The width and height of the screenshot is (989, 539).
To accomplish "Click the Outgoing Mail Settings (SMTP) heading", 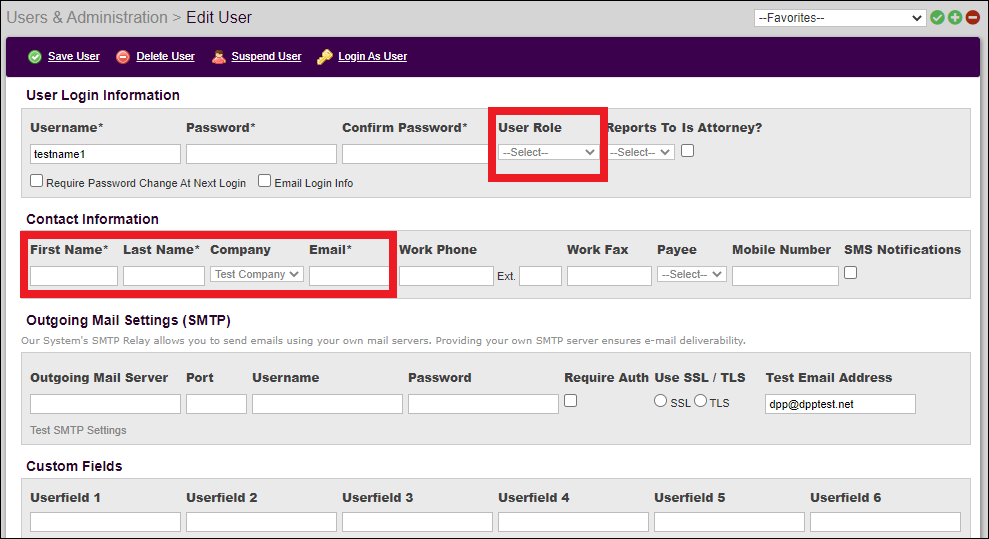I will [128, 320].
